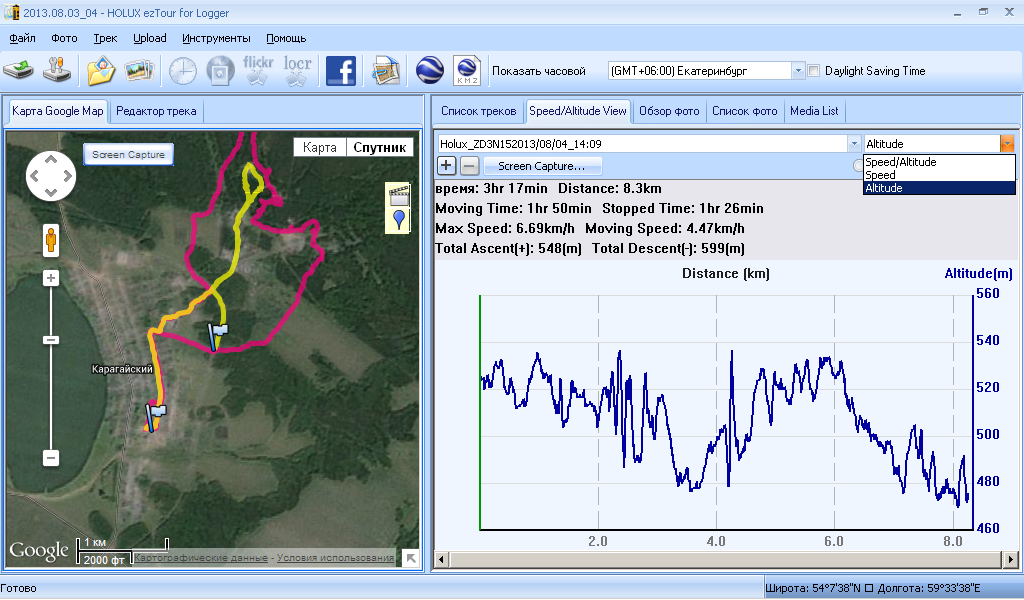Click the read log from device icon
The width and height of the screenshot is (1024, 600).
(x=18, y=70)
